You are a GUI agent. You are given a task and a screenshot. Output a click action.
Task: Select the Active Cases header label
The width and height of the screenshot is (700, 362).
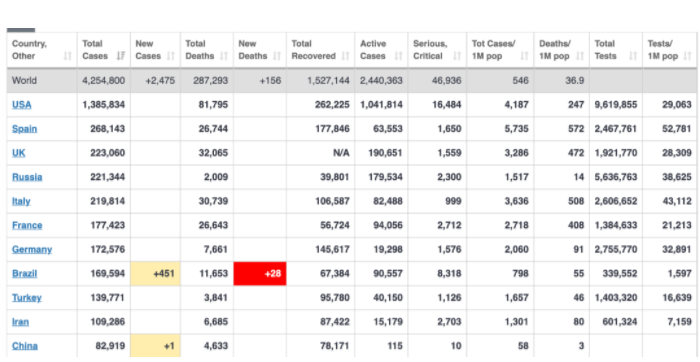[x=373, y=50]
